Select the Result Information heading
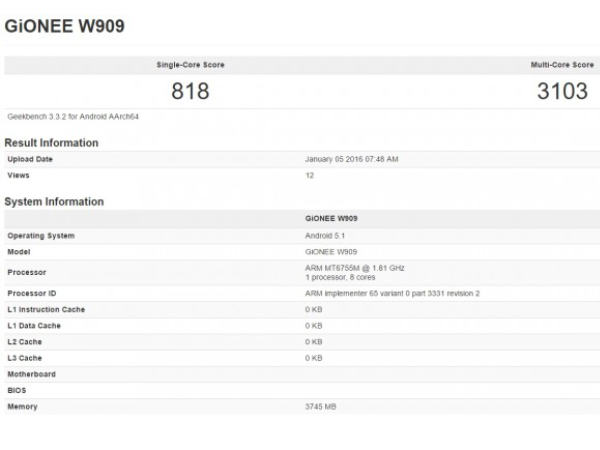The height and width of the screenshot is (450, 600). point(52,143)
